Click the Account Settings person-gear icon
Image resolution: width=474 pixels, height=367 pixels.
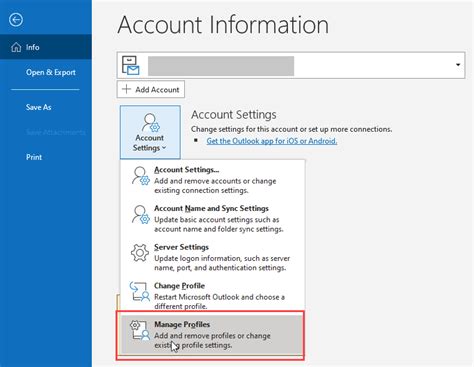[150, 123]
